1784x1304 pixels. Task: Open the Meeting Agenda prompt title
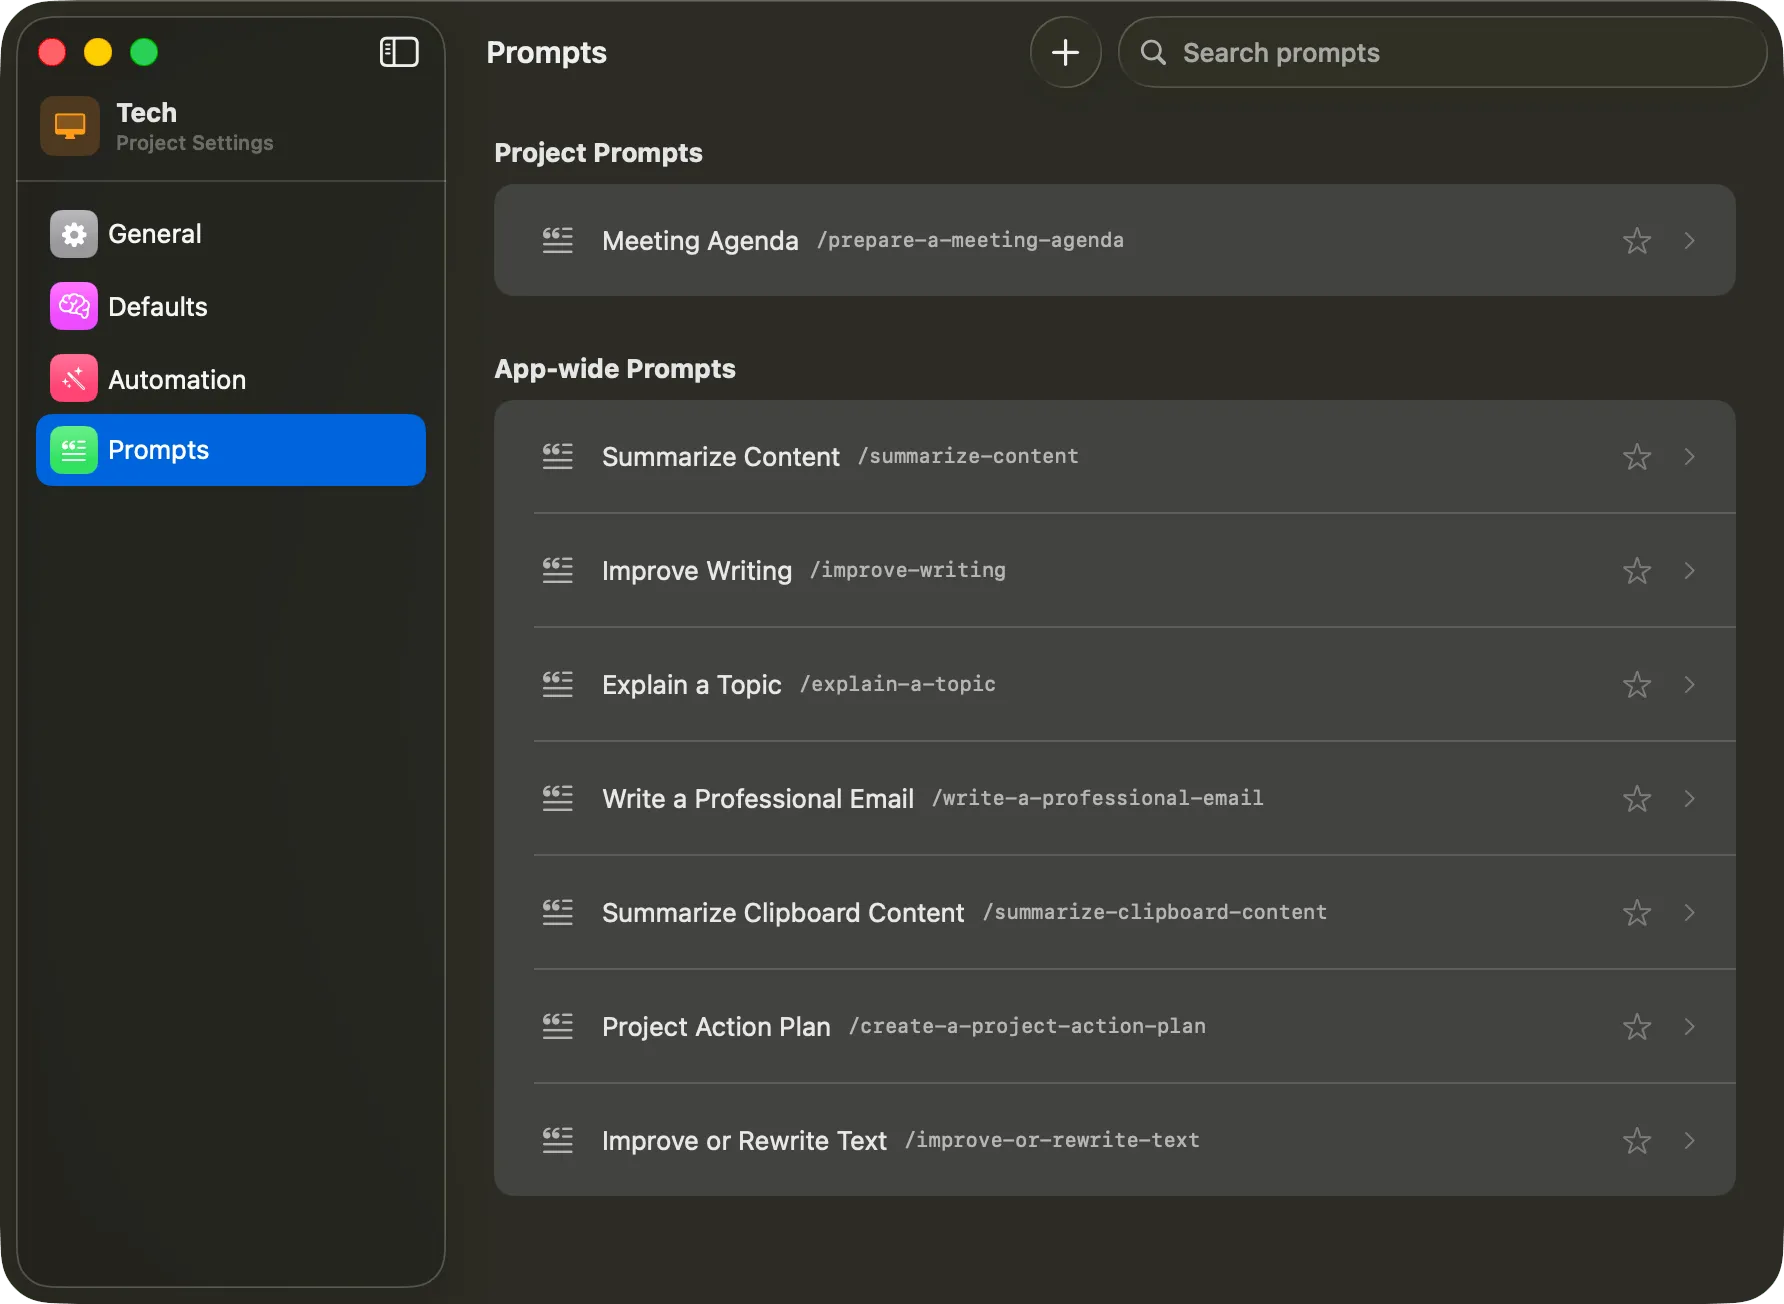(700, 241)
